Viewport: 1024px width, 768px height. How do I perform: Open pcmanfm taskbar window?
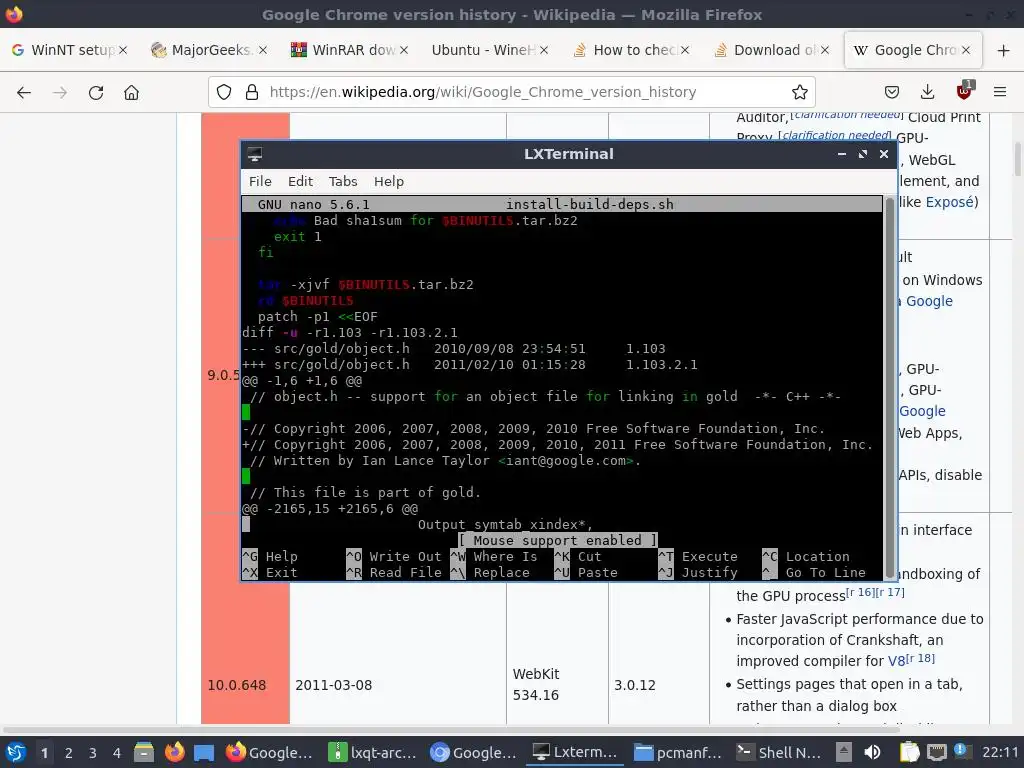(x=678, y=752)
